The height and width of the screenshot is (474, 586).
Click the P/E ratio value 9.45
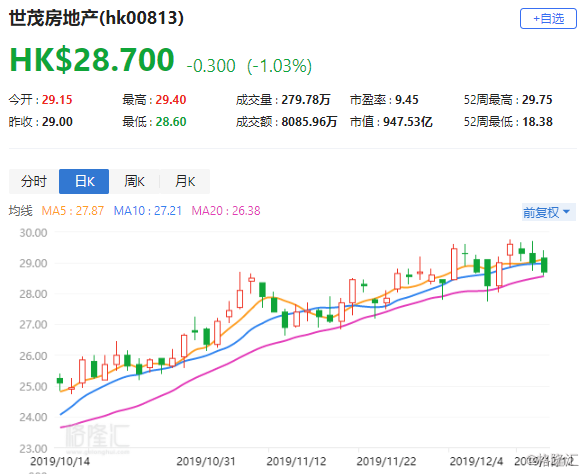[407, 100]
